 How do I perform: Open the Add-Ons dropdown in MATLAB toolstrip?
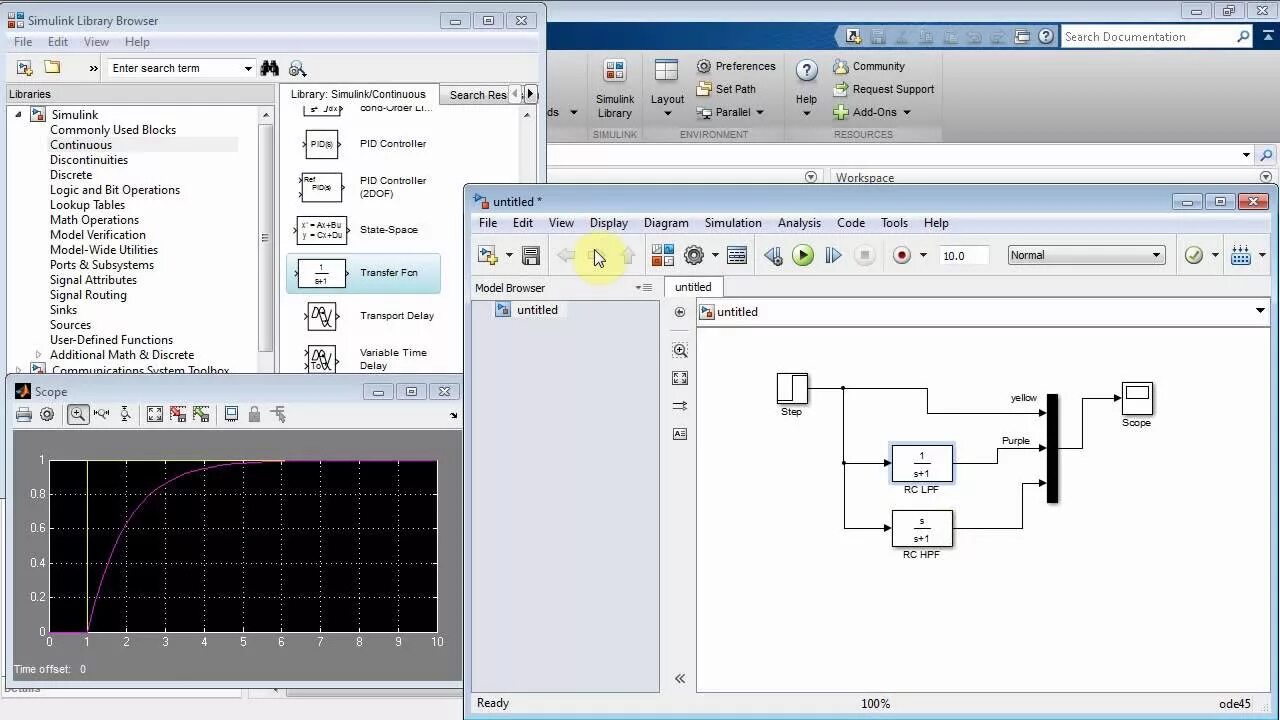click(872, 112)
